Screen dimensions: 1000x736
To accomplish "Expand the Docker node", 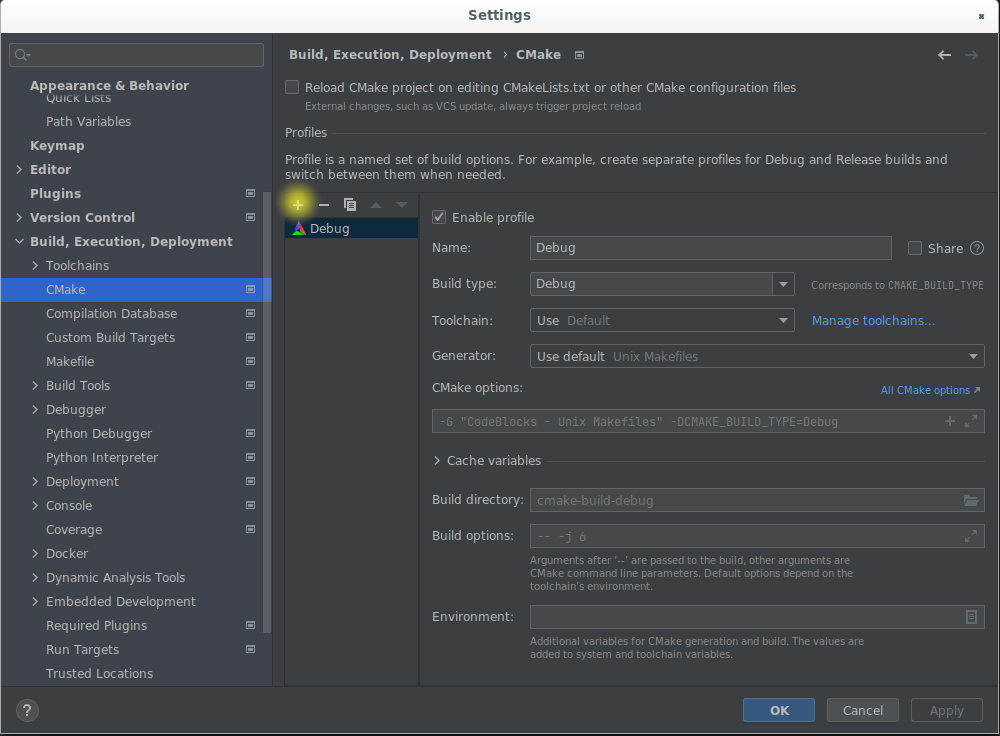I will (35, 554).
